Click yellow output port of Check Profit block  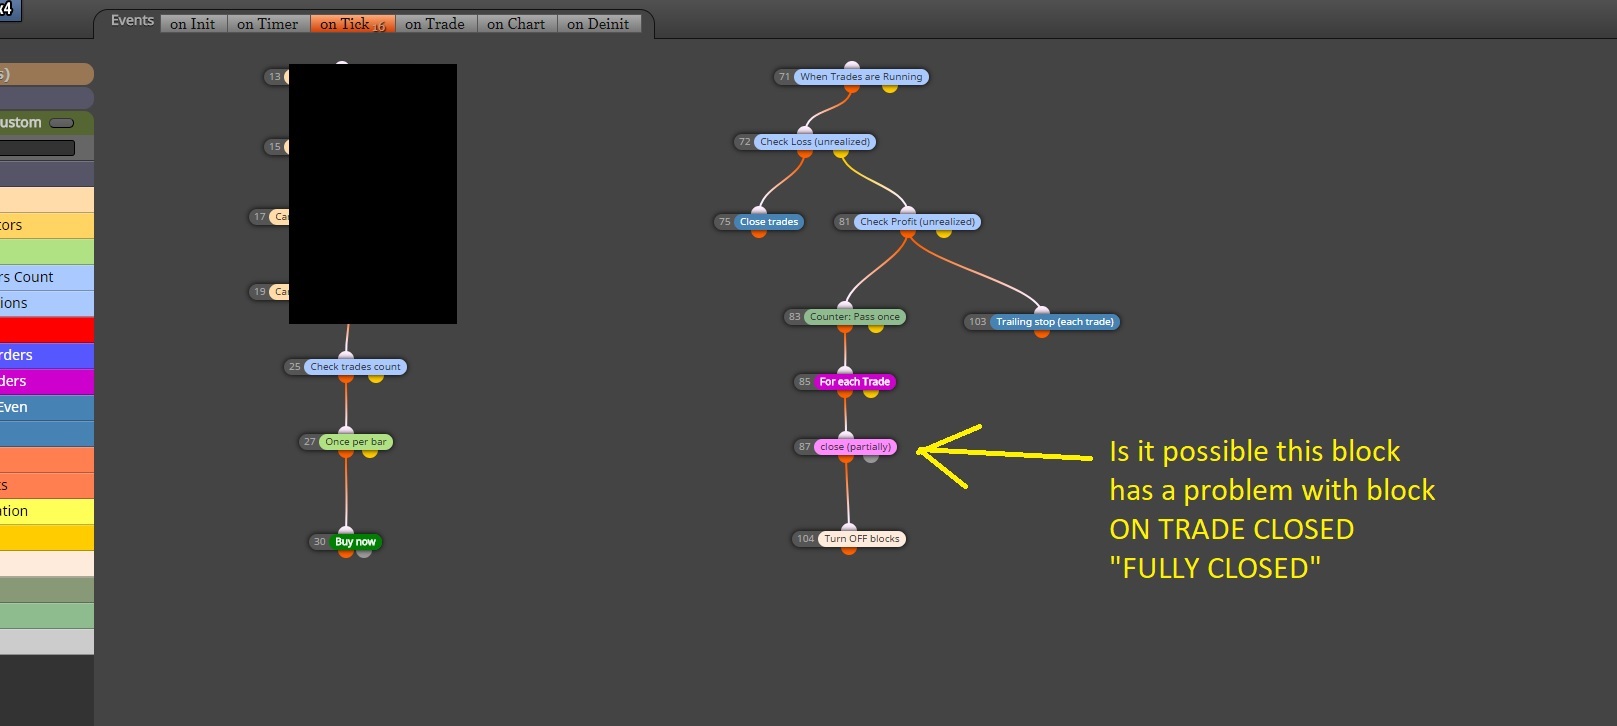point(944,232)
